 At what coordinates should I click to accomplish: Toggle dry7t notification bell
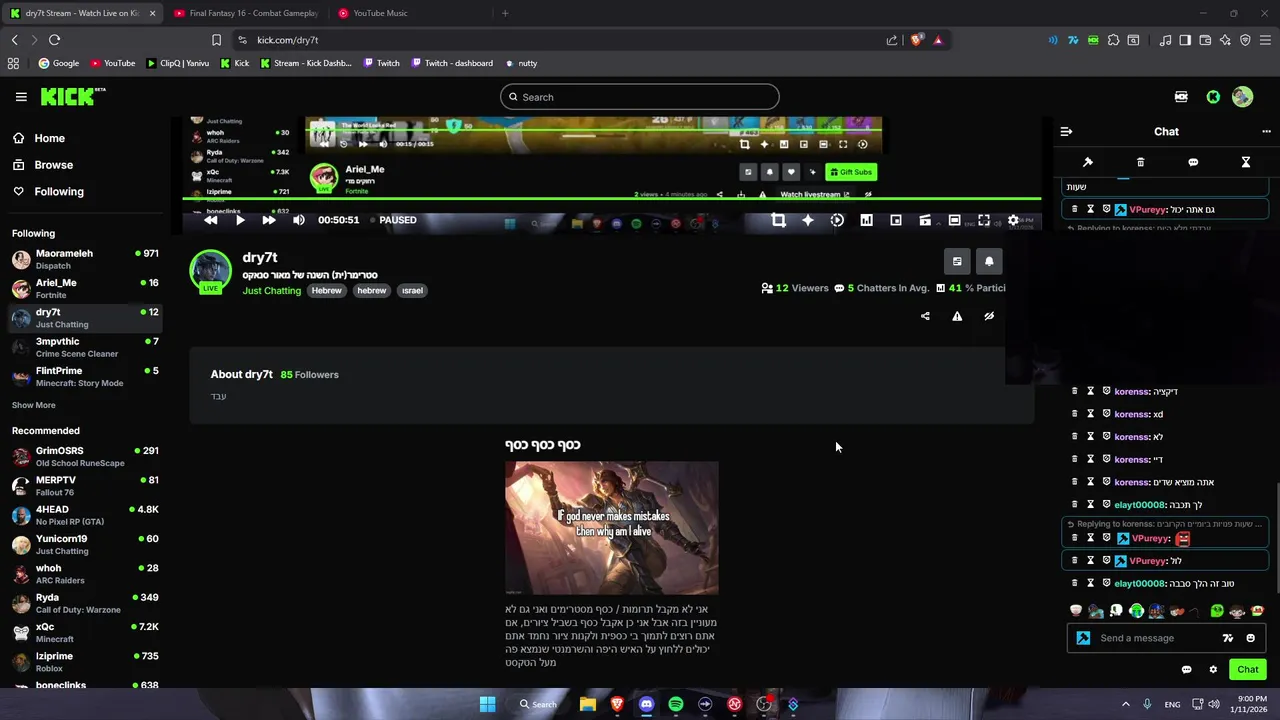[989, 261]
